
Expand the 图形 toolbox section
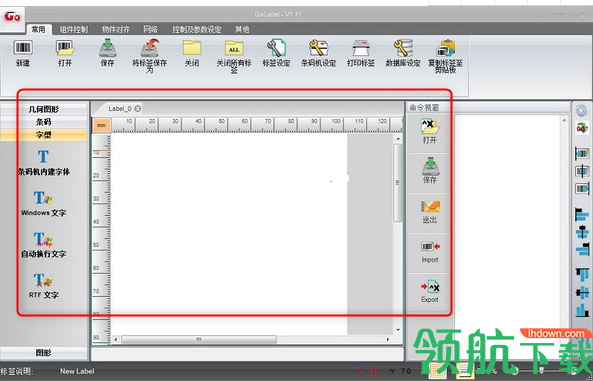44,353
